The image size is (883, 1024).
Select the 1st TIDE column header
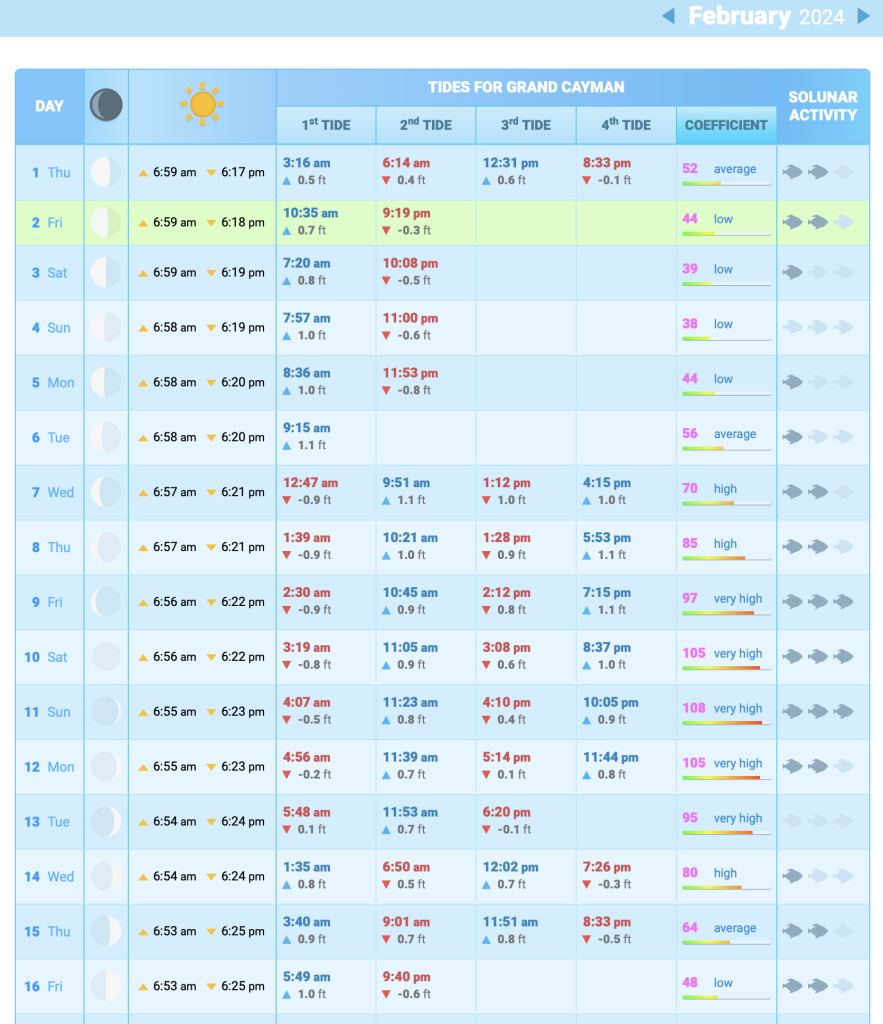(x=326, y=125)
